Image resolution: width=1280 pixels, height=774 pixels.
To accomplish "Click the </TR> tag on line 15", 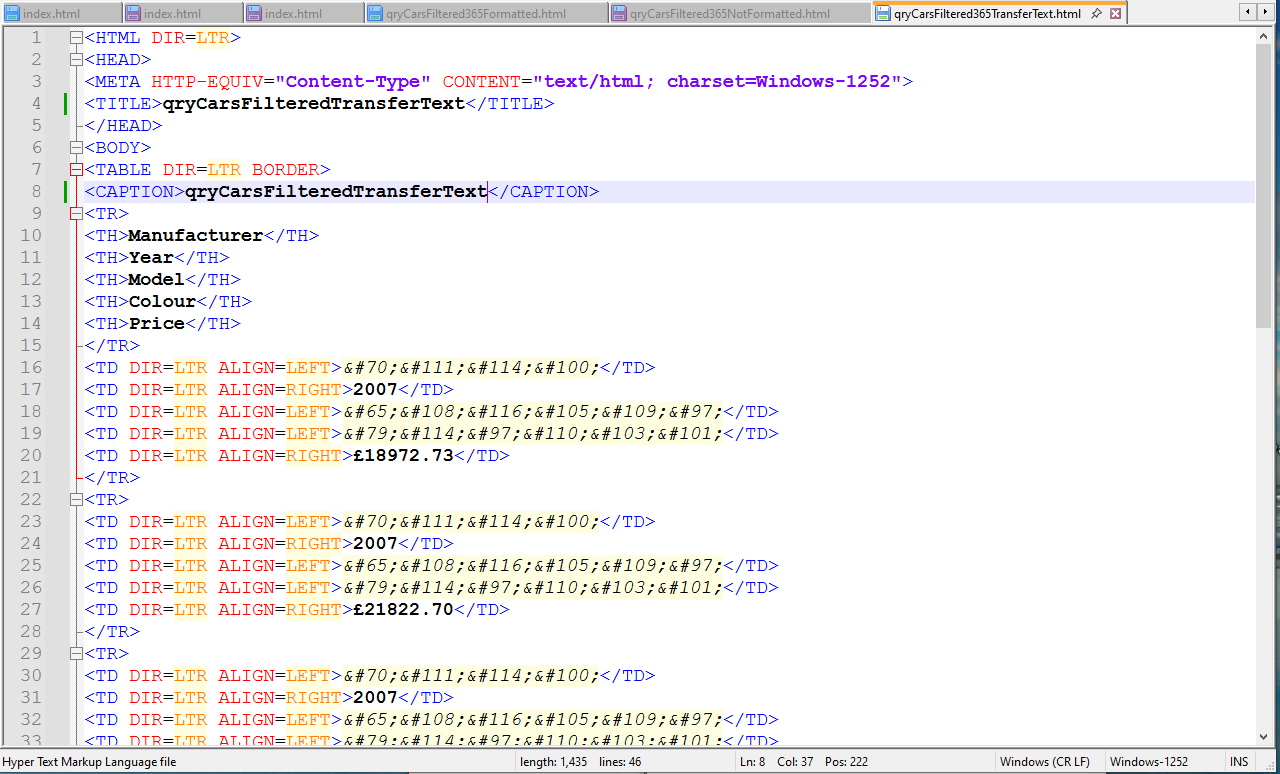I will pos(112,346).
